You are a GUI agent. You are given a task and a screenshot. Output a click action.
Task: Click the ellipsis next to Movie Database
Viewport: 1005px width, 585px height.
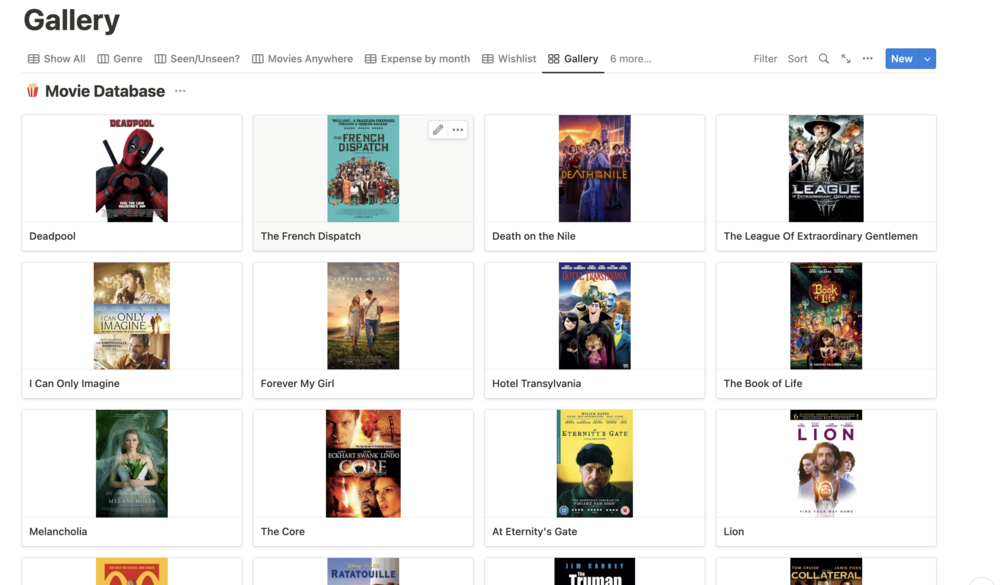coord(180,91)
